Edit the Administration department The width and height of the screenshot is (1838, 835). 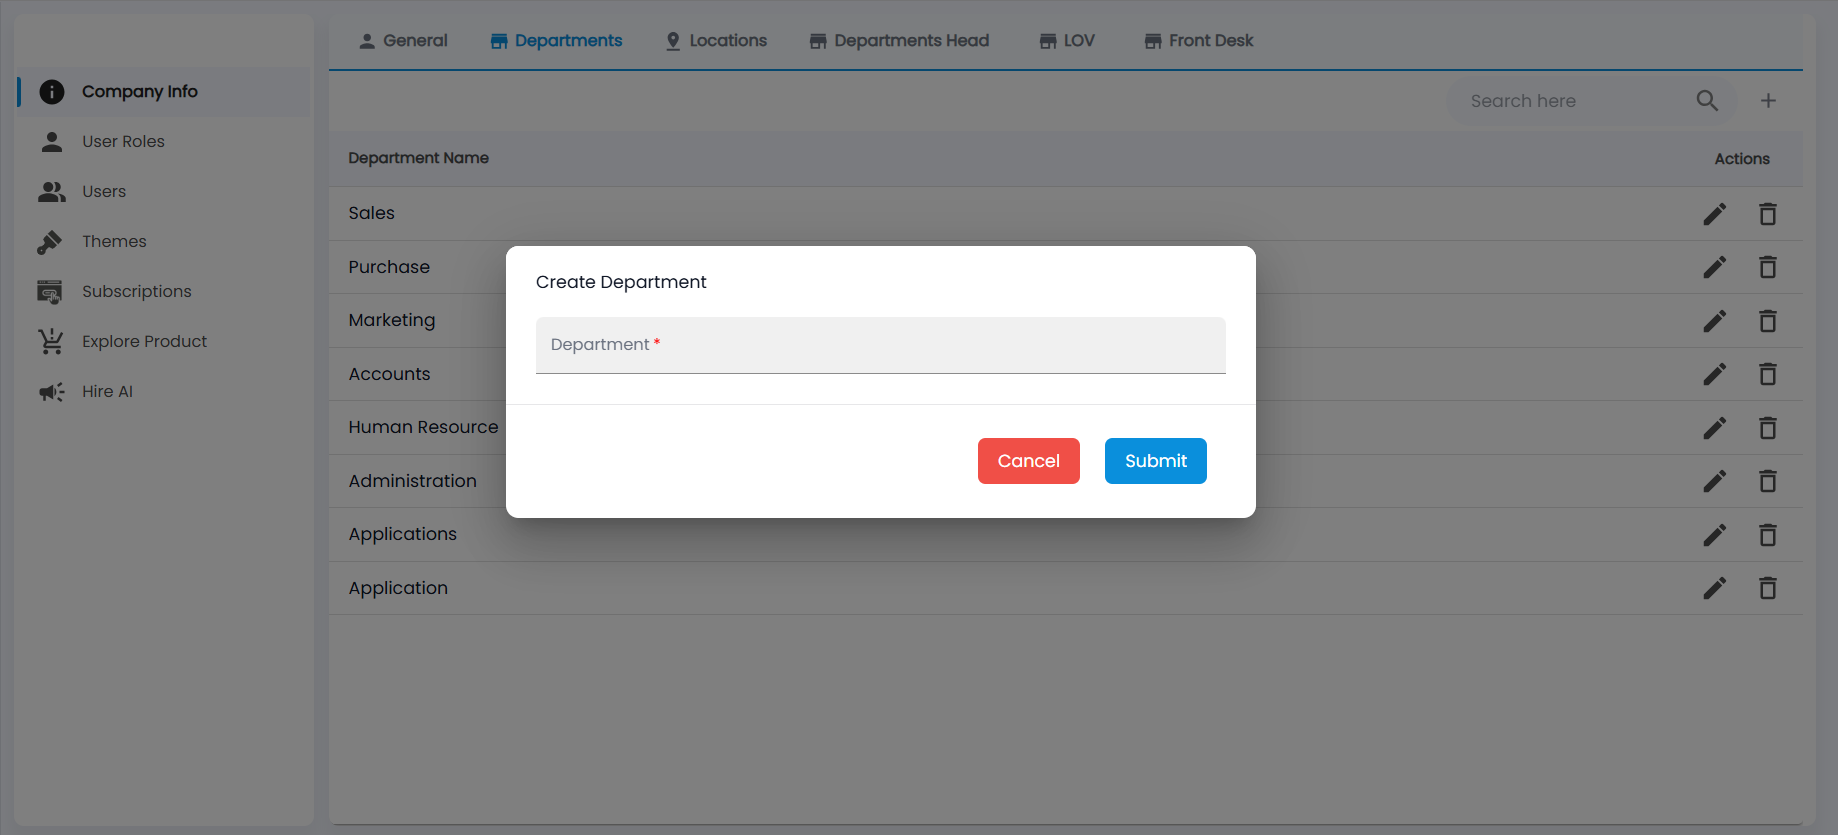coord(1715,481)
